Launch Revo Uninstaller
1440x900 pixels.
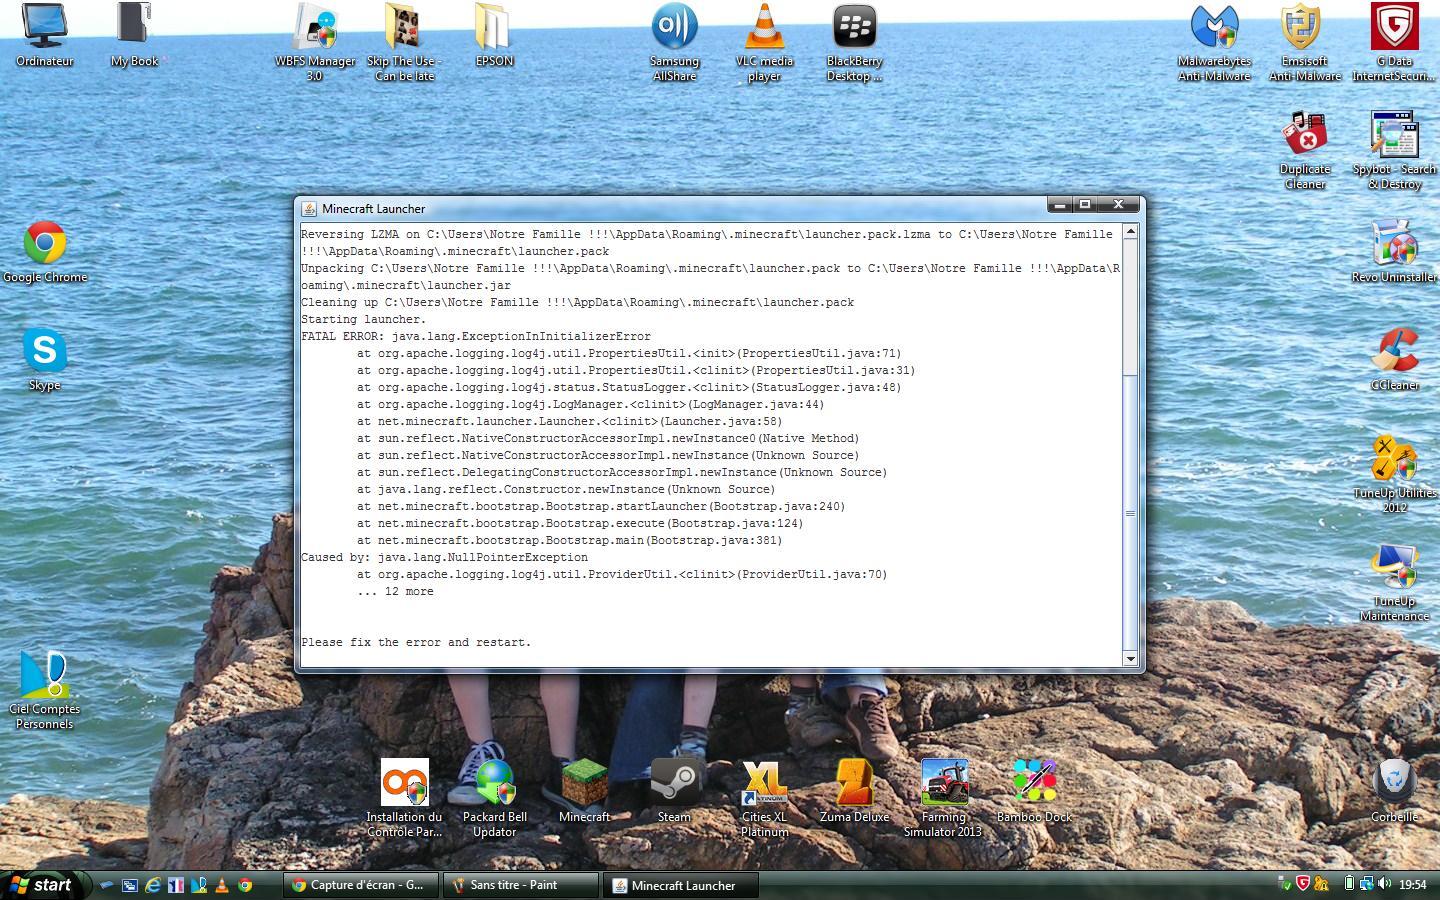1394,252
